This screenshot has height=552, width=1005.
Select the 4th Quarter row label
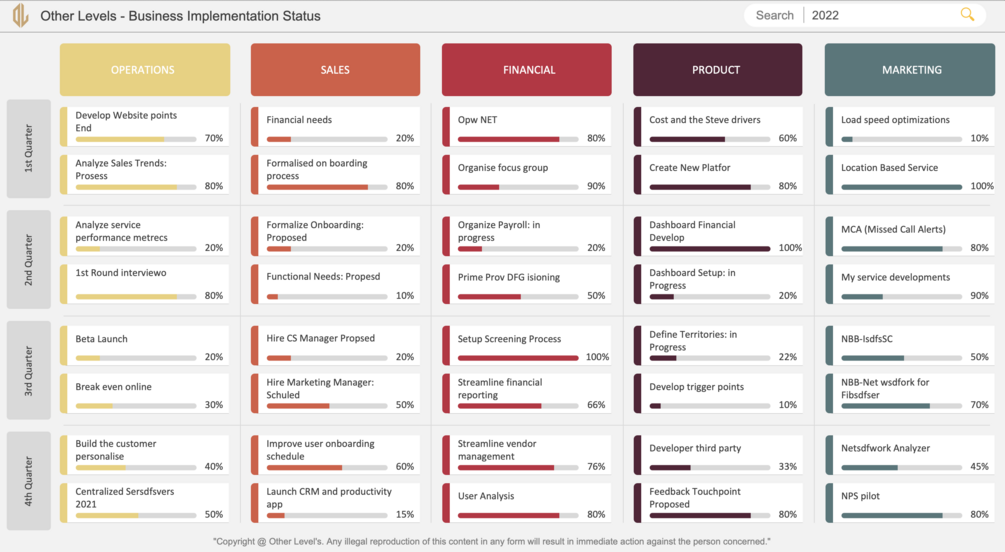pyautogui.click(x=29, y=481)
